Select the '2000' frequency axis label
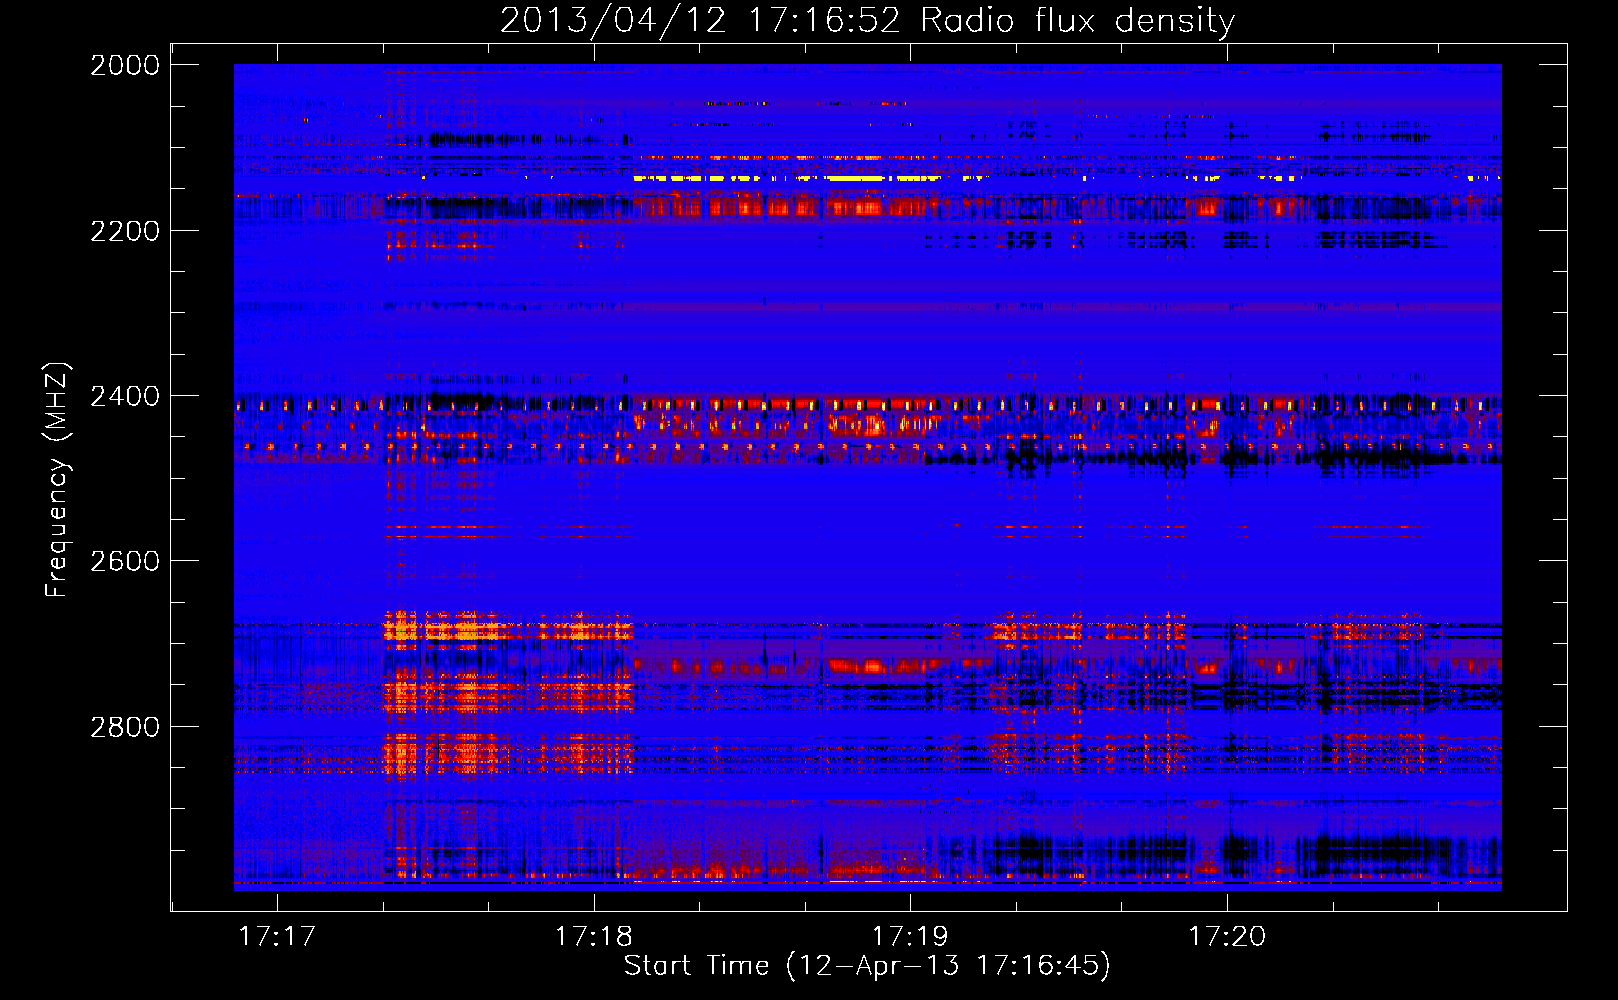The image size is (1618, 1000). tap(125, 65)
